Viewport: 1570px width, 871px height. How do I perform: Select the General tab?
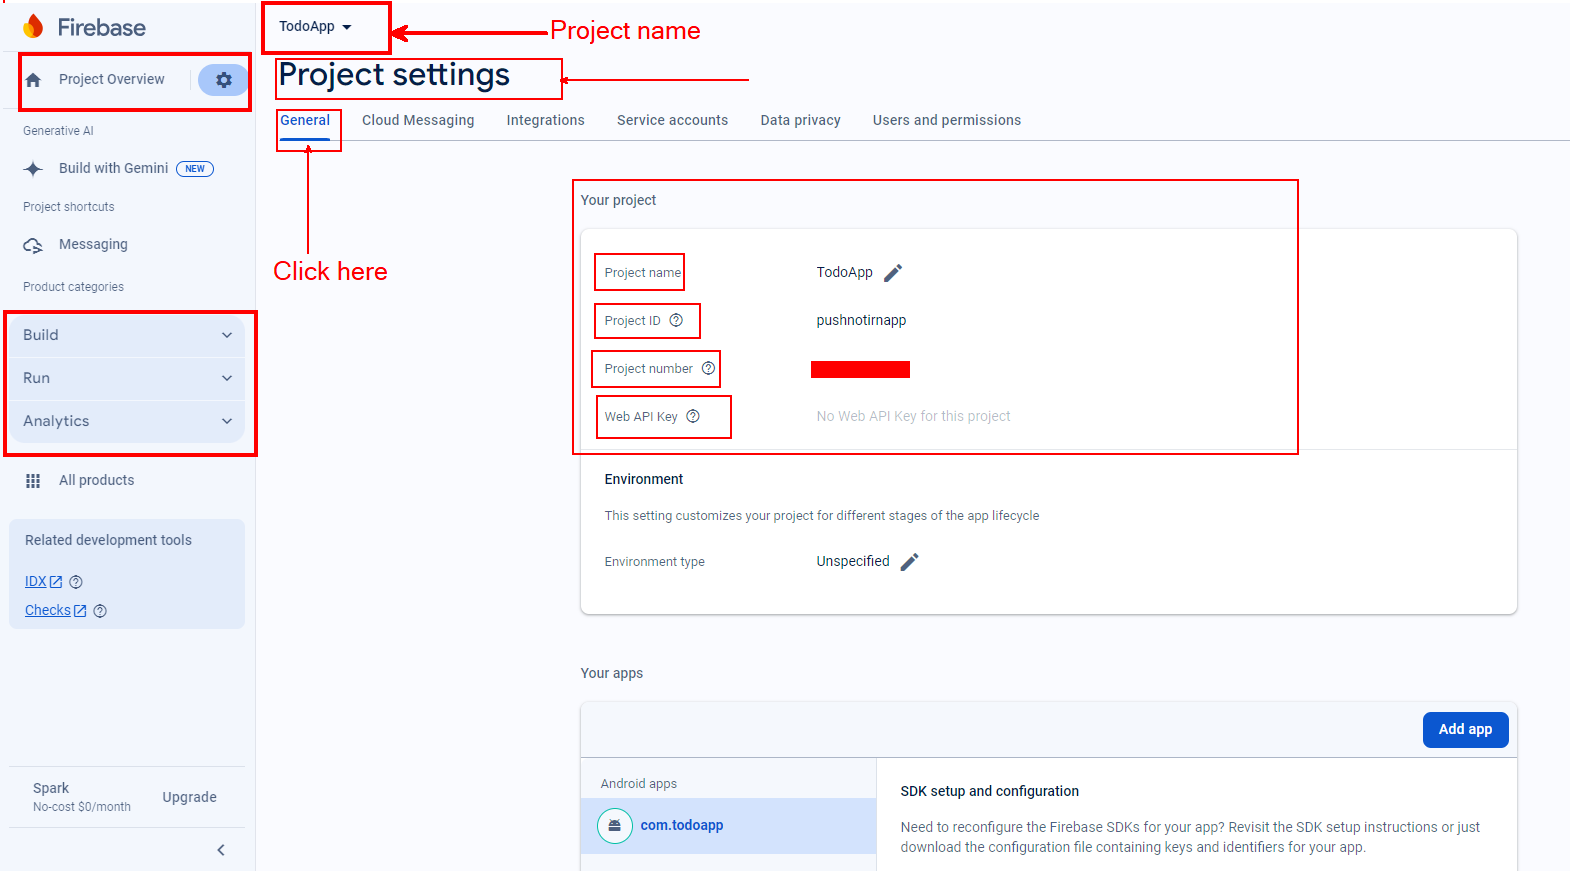pyautogui.click(x=305, y=121)
